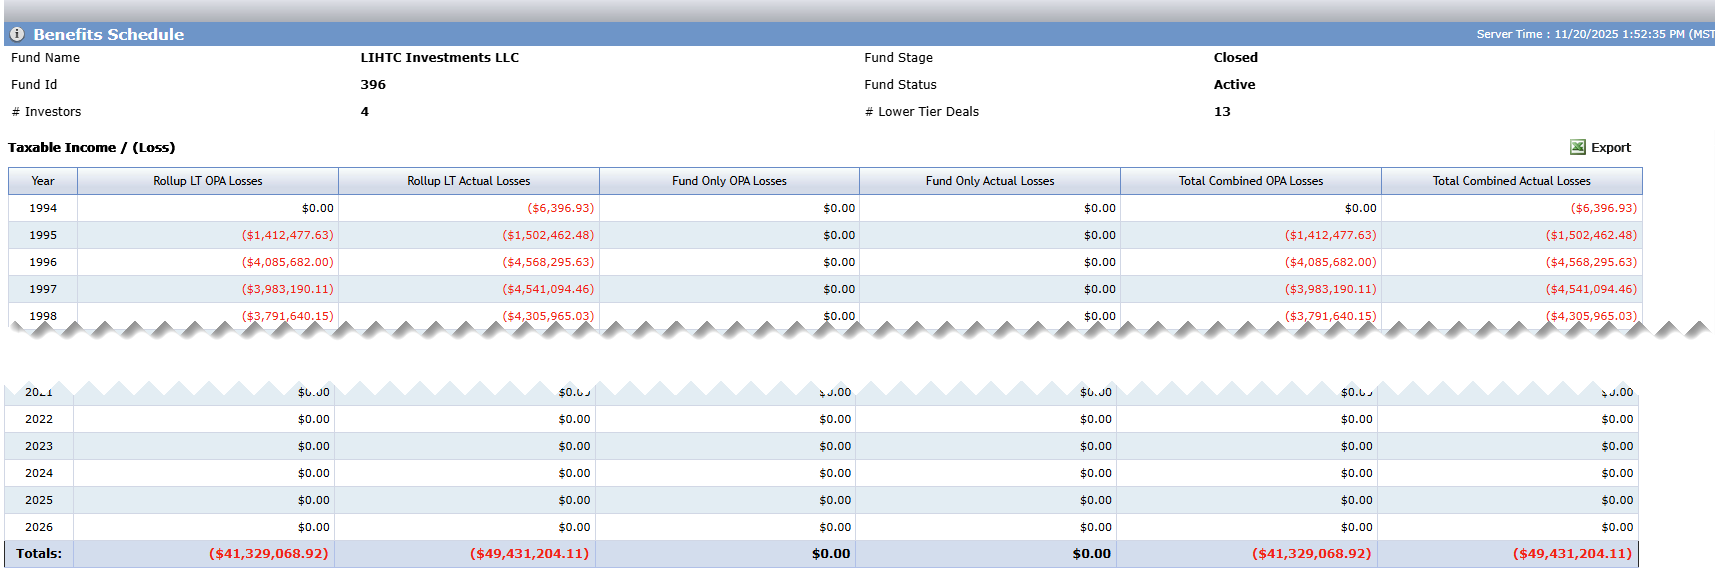Click the Benefits Schedule title
Screen dimensions: 1715x571
[109, 34]
